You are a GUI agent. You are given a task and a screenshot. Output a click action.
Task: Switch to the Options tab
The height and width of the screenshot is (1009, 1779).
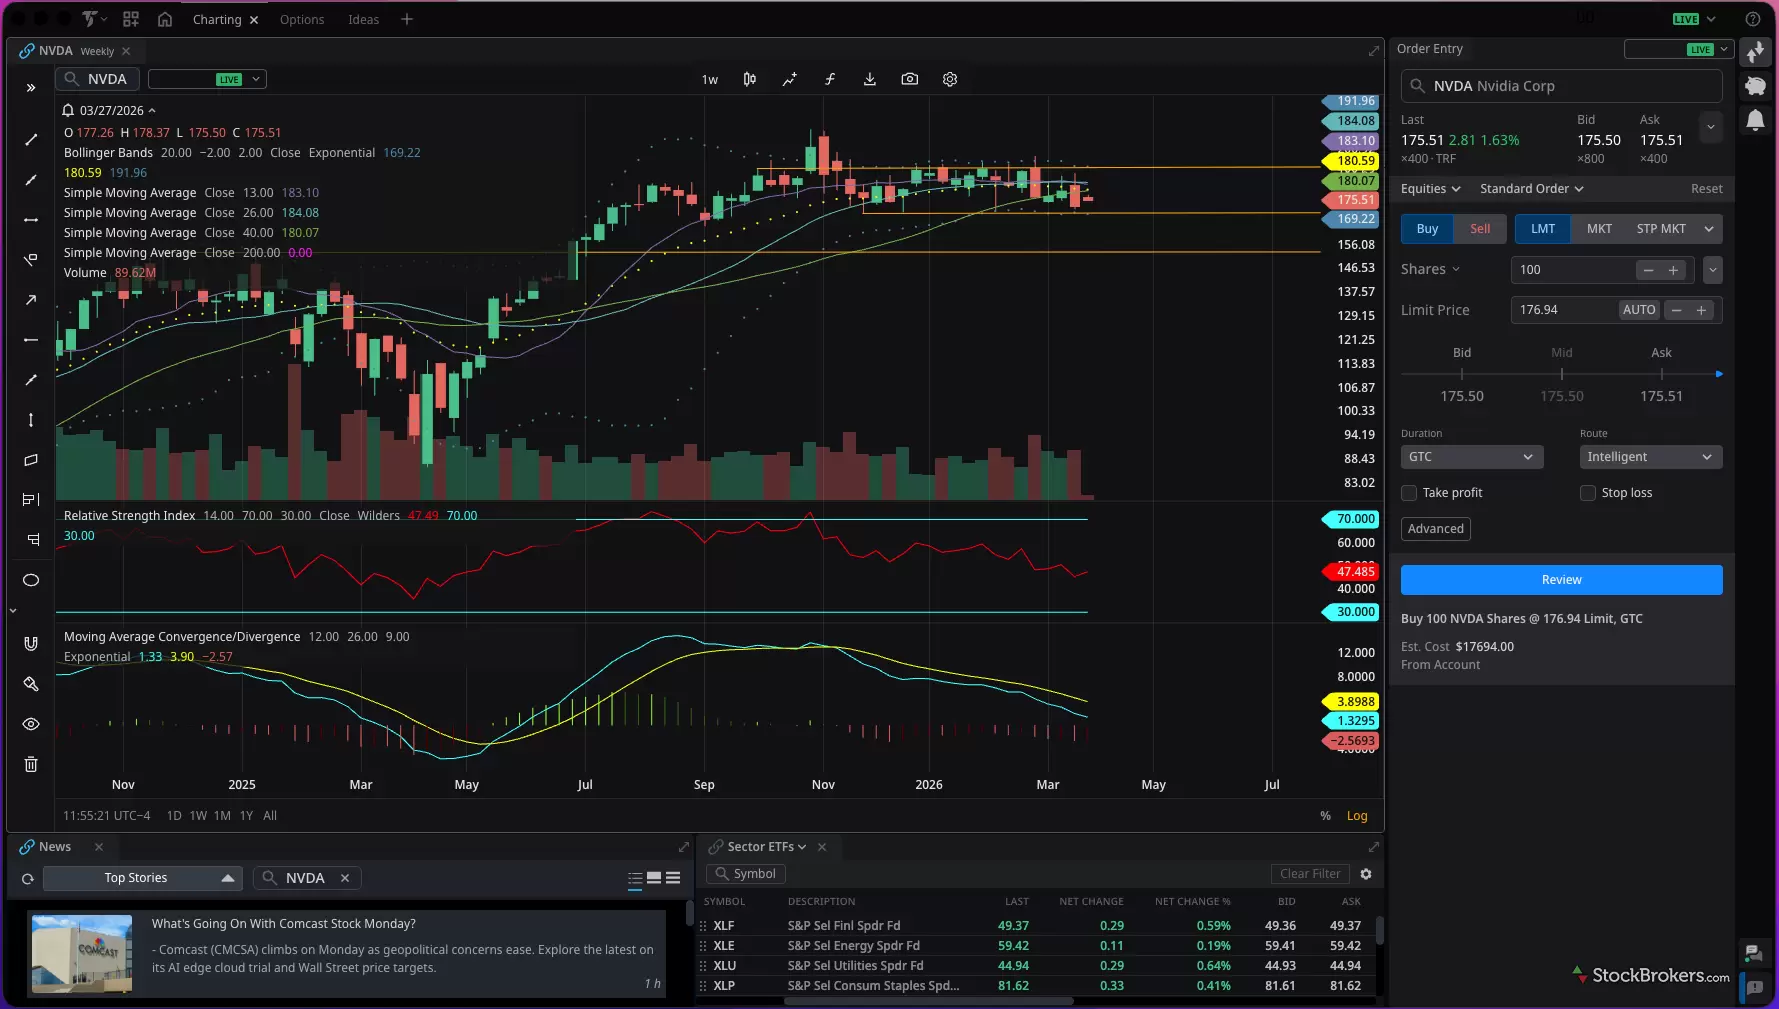click(302, 19)
